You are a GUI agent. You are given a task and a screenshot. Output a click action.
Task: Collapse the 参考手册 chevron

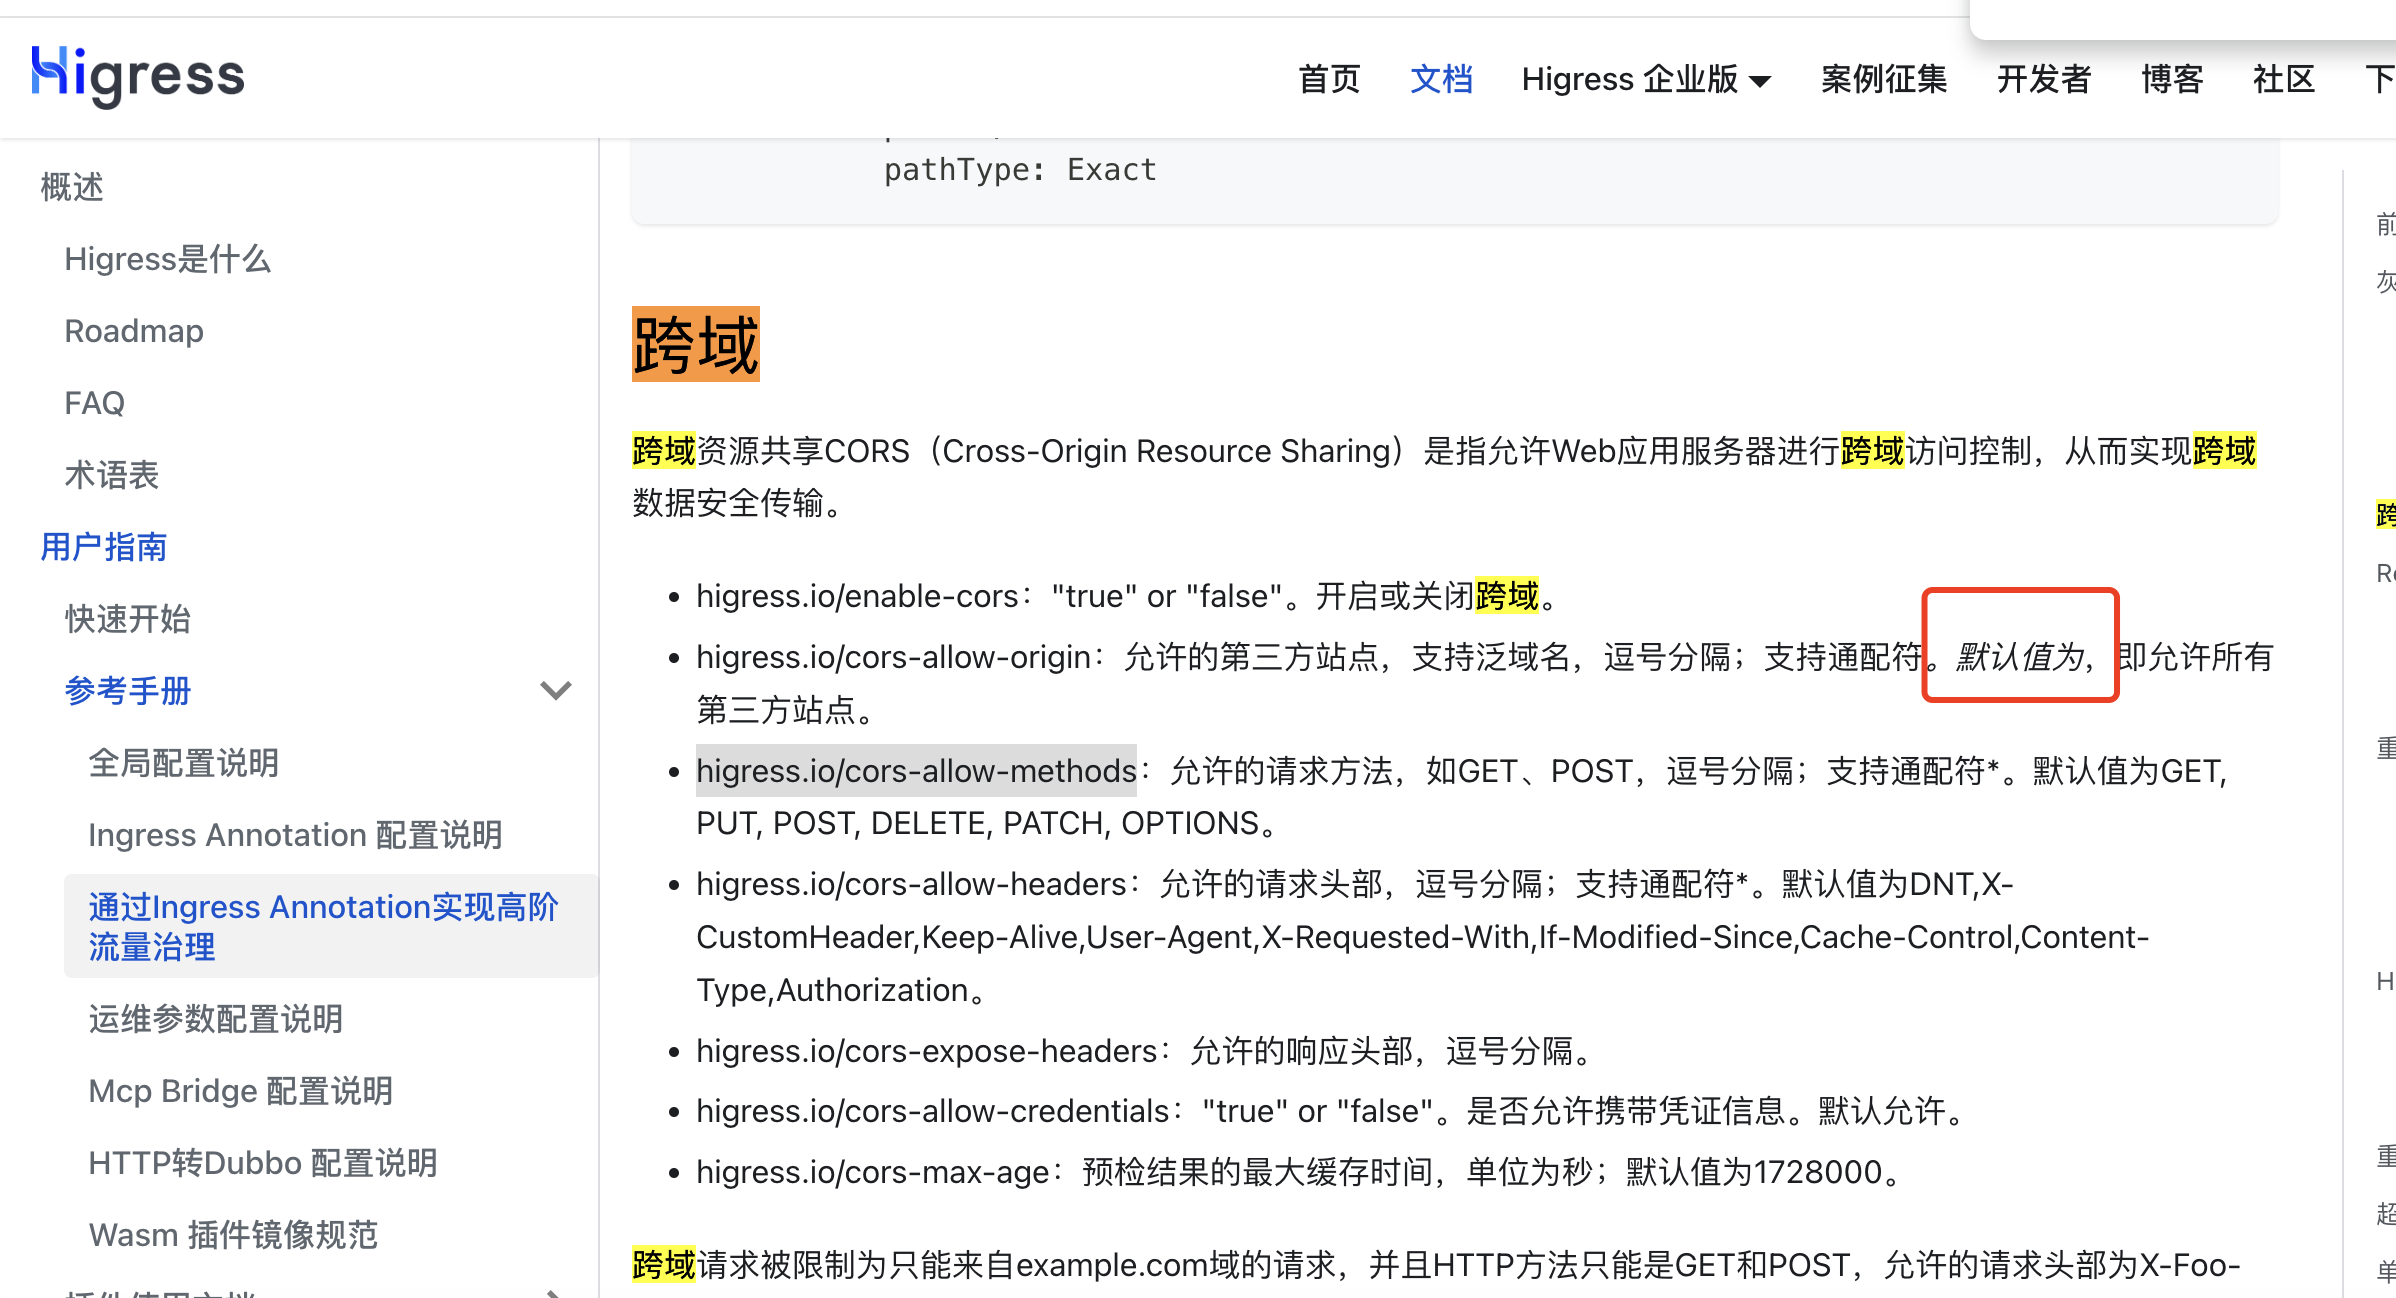tap(556, 690)
